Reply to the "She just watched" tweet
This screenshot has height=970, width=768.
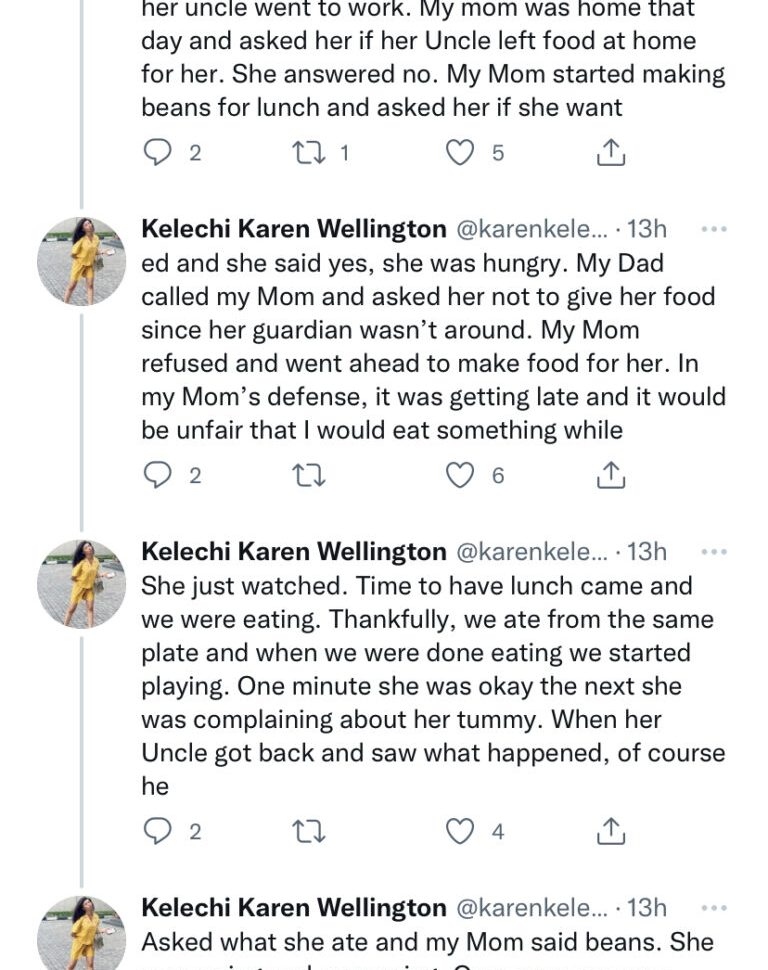click(x=158, y=831)
